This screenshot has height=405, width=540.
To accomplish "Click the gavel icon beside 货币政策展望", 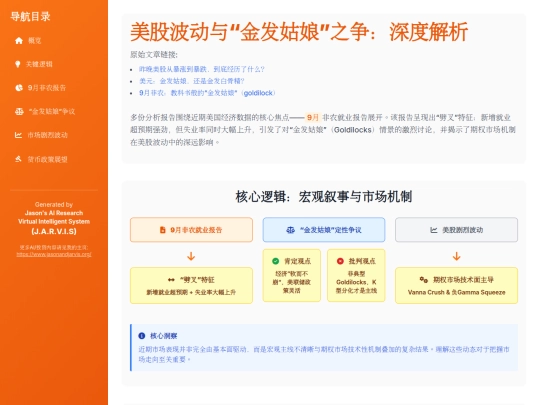I will (x=19, y=159).
